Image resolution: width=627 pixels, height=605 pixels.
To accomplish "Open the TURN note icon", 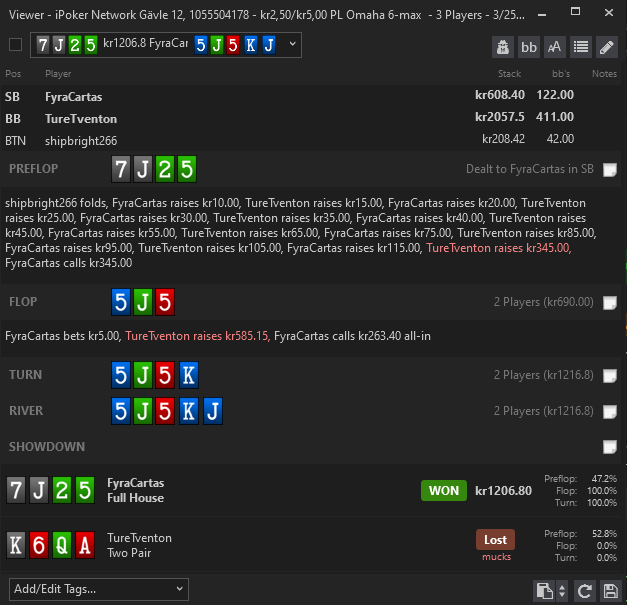I will click(609, 375).
